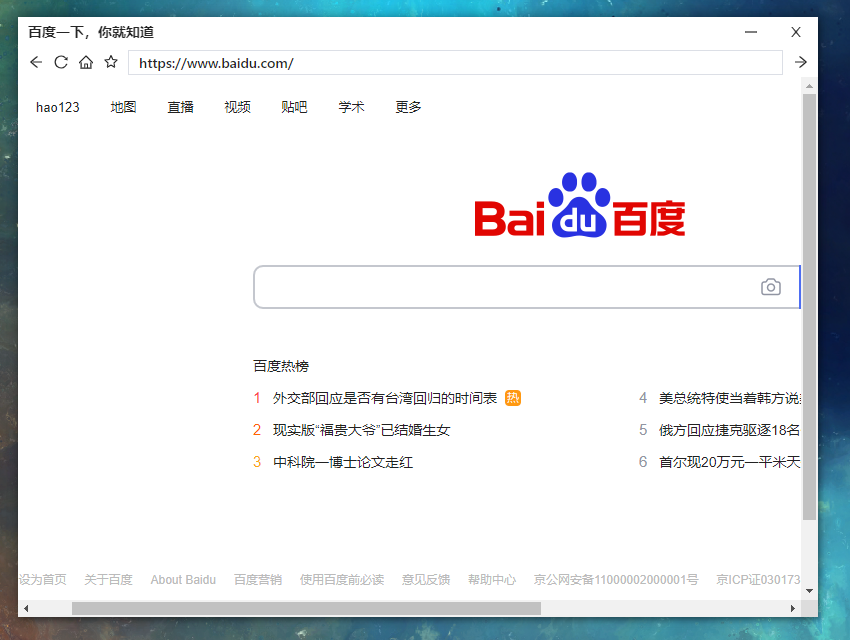Viewport: 850px width, 640px height.
Task: Open 京公网安备11000002000001号 footer link
Action: pyautogui.click(x=616, y=580)
